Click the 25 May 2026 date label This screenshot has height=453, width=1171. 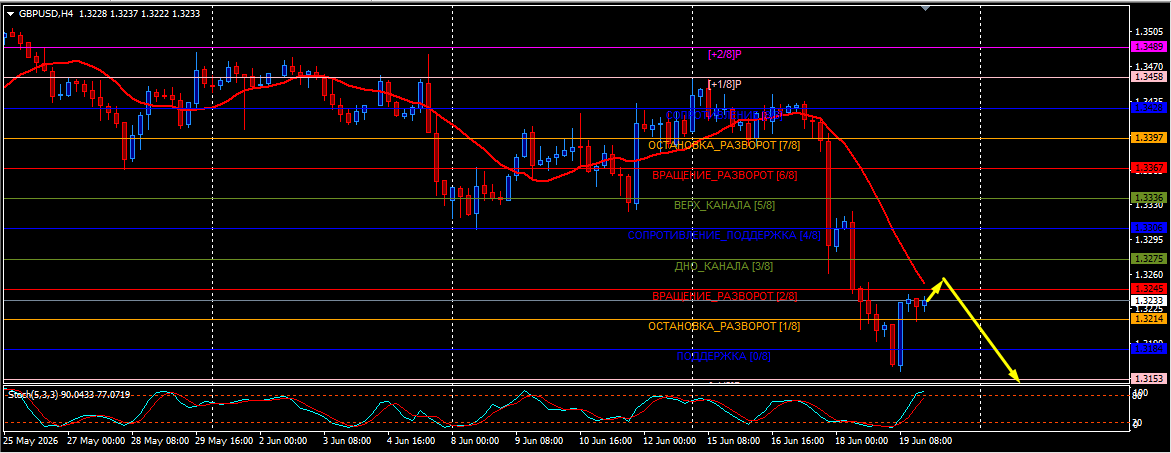[32, 441]
